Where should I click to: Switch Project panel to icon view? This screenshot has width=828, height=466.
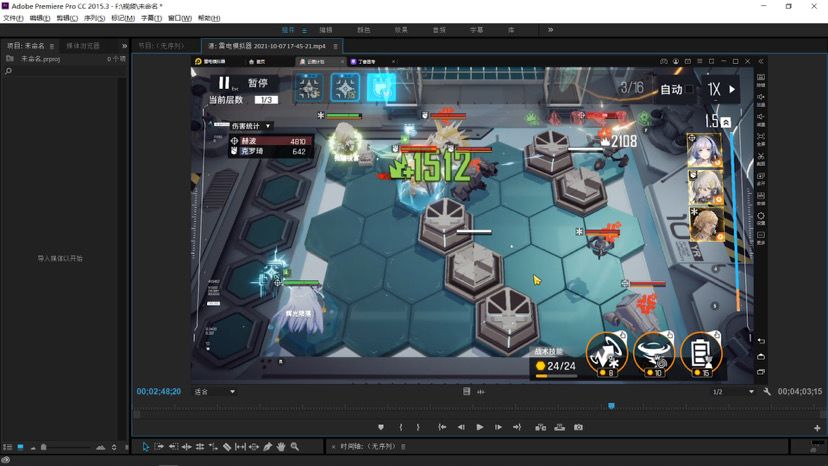(x=20, y=447)
